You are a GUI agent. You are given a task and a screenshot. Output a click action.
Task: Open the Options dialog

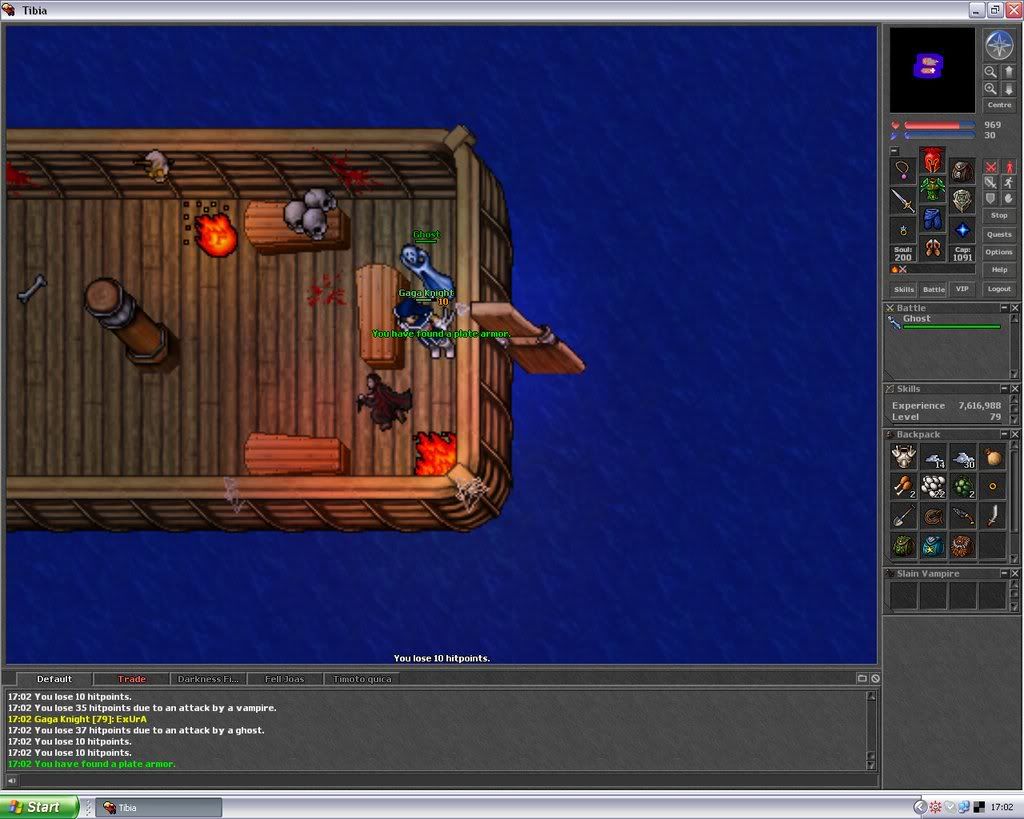pos(999,252)
